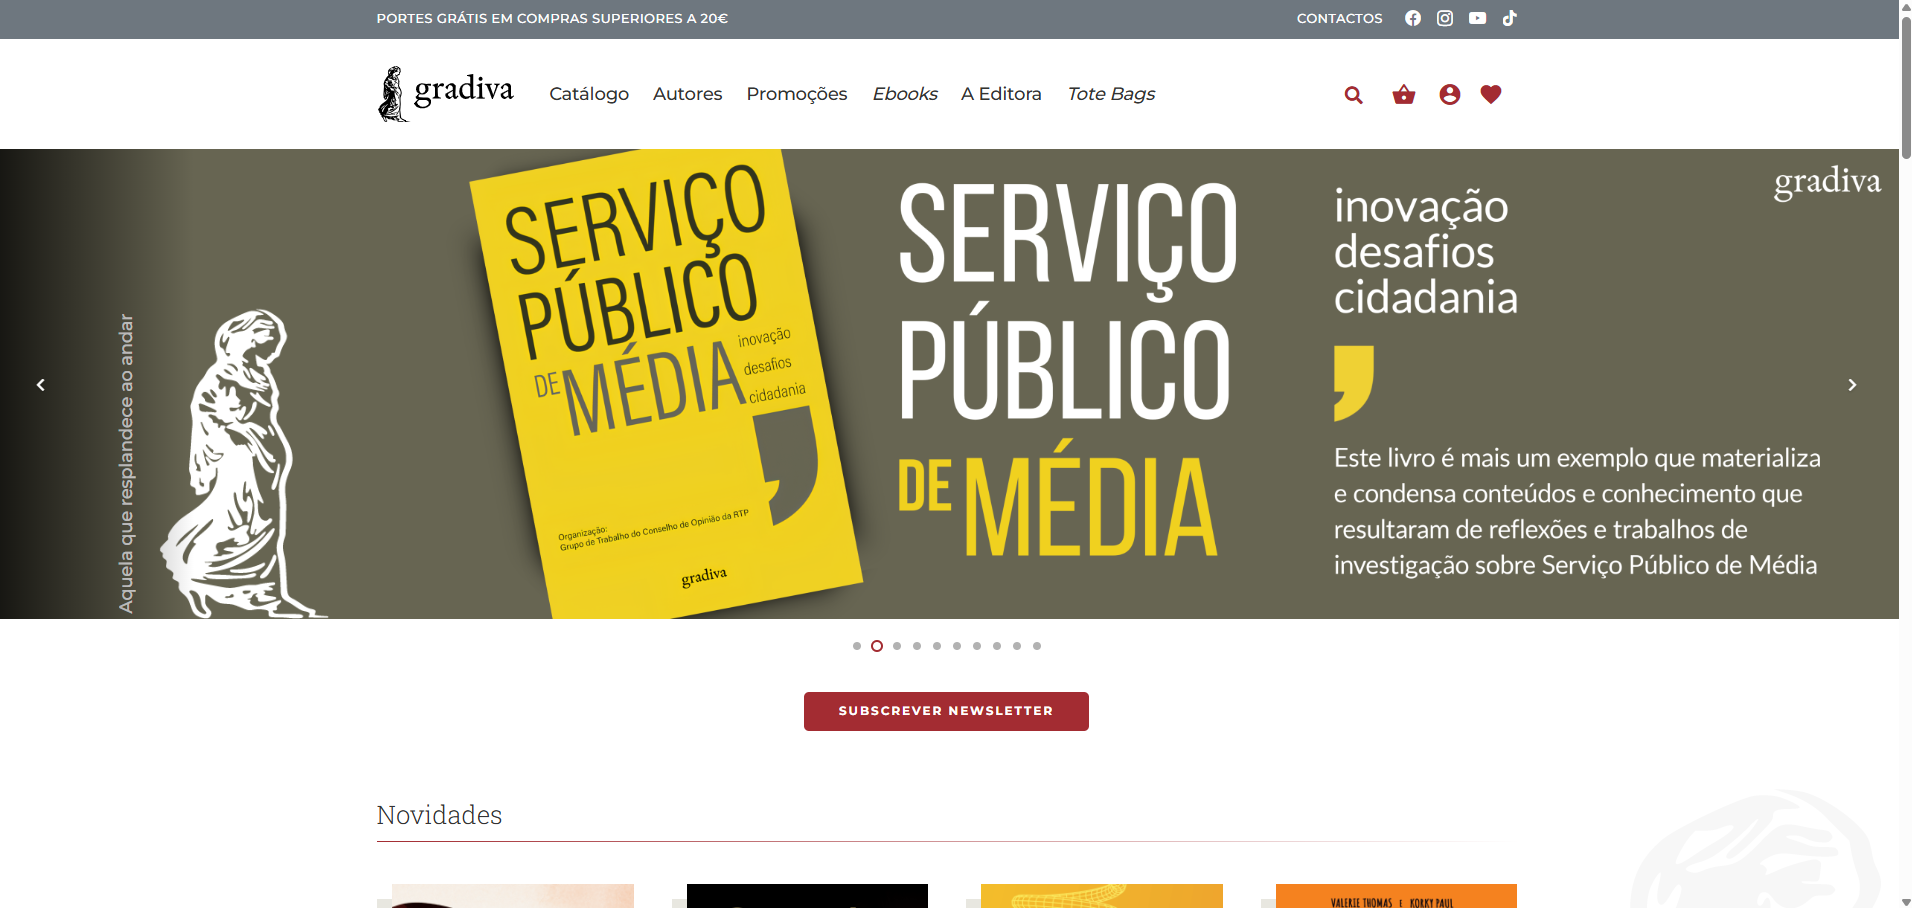Open the Tote Bags menu item
Image resolution: width=1912 pixels, height=908 pixels.
coord(1111,94)
